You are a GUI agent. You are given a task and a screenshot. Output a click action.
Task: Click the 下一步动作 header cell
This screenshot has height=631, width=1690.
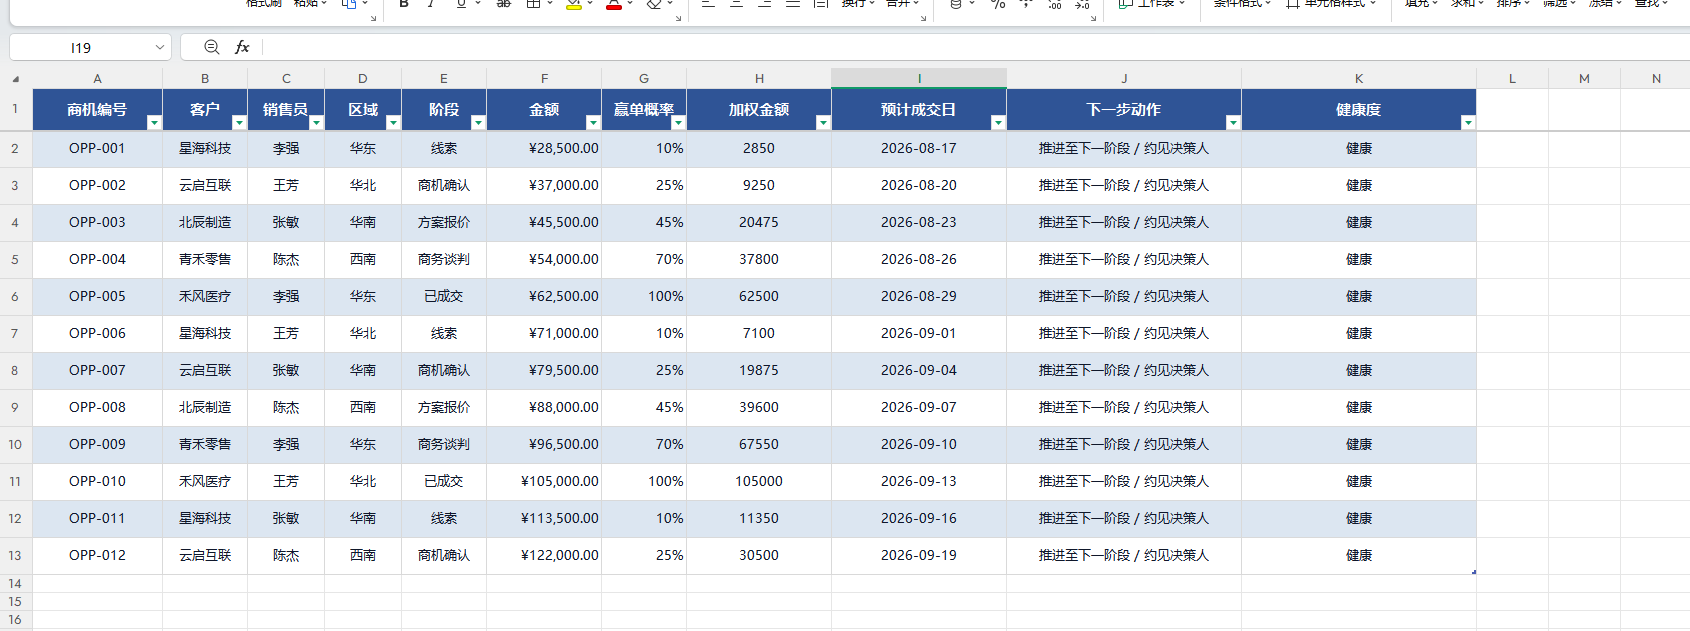(1124, 109)
